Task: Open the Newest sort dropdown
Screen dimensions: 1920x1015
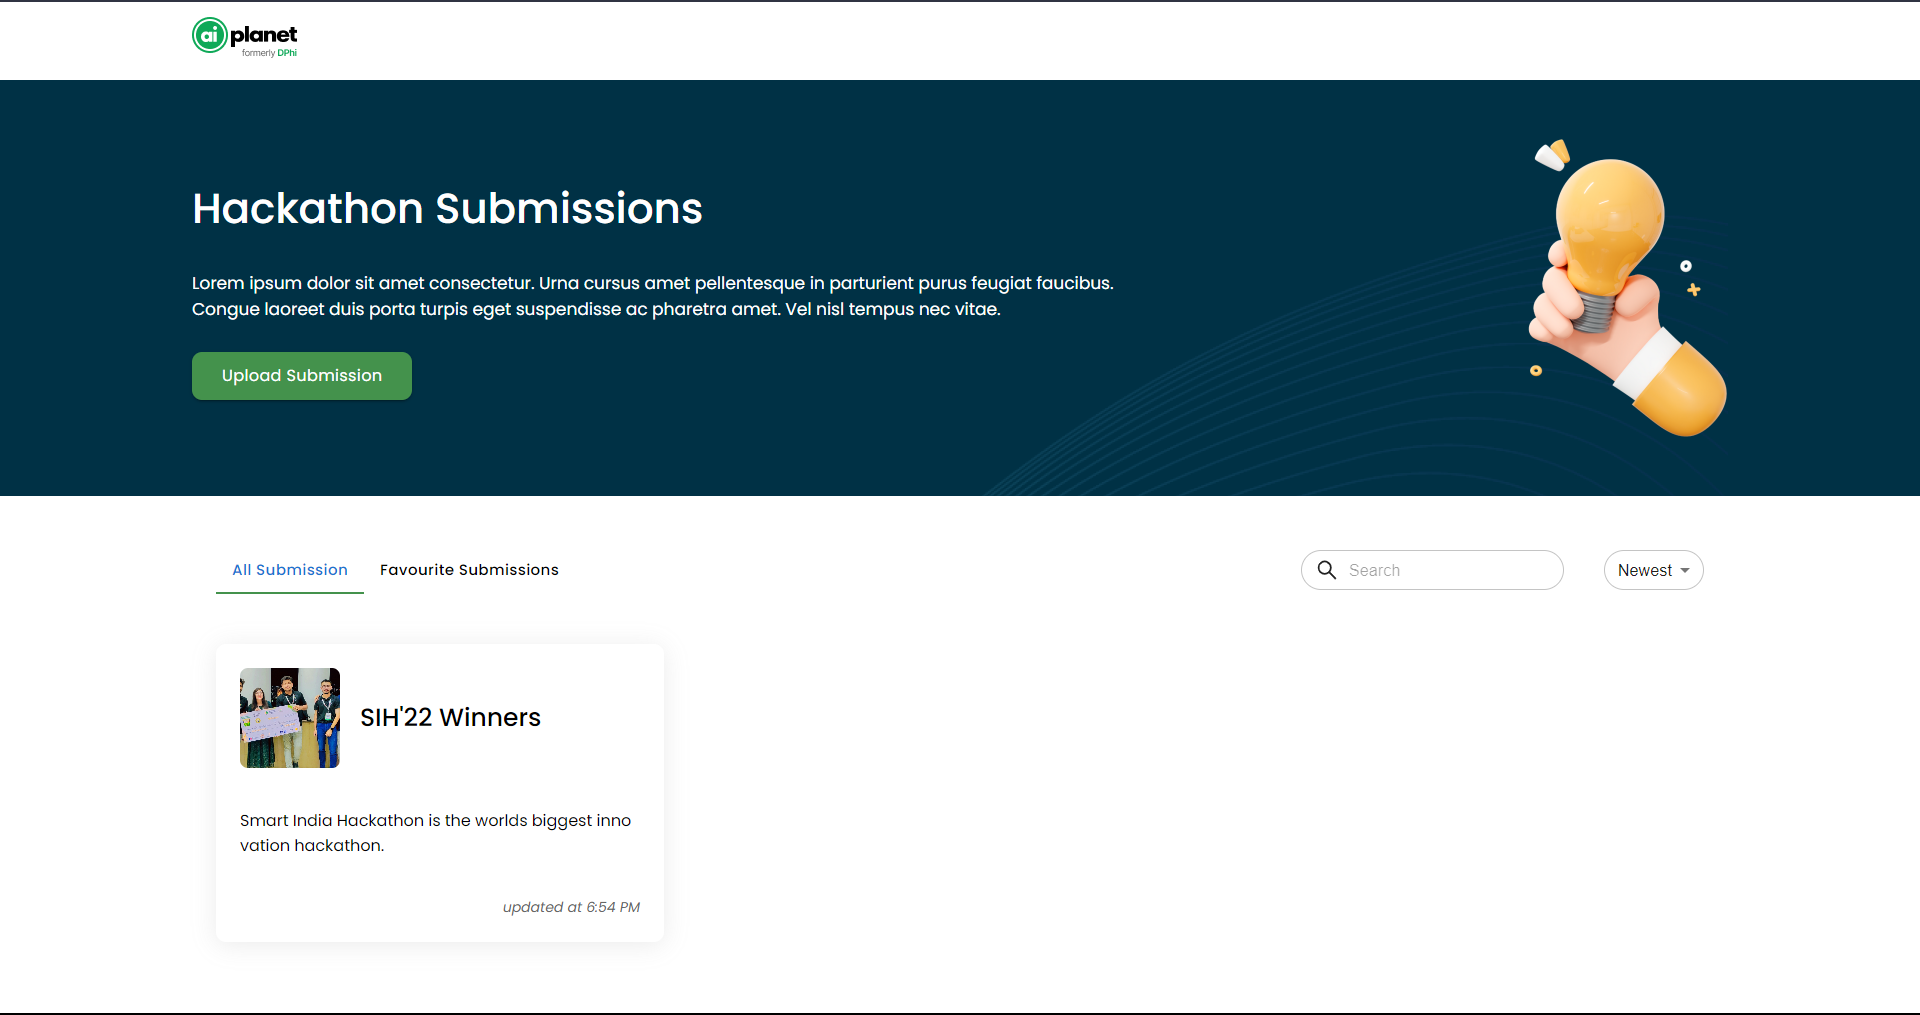Action: 1654,570
